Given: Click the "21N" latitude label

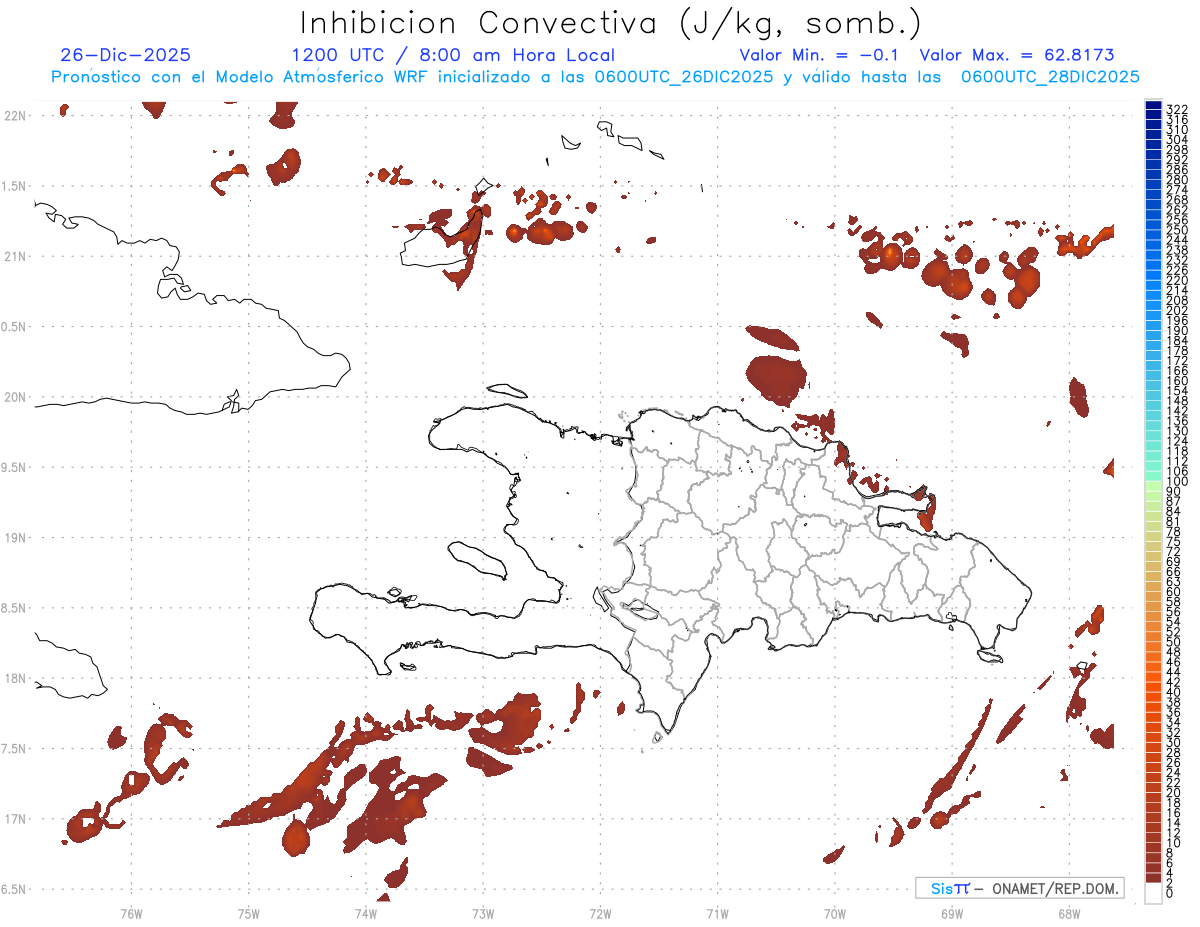Looking at the screenshot, I should pos(14,256).
